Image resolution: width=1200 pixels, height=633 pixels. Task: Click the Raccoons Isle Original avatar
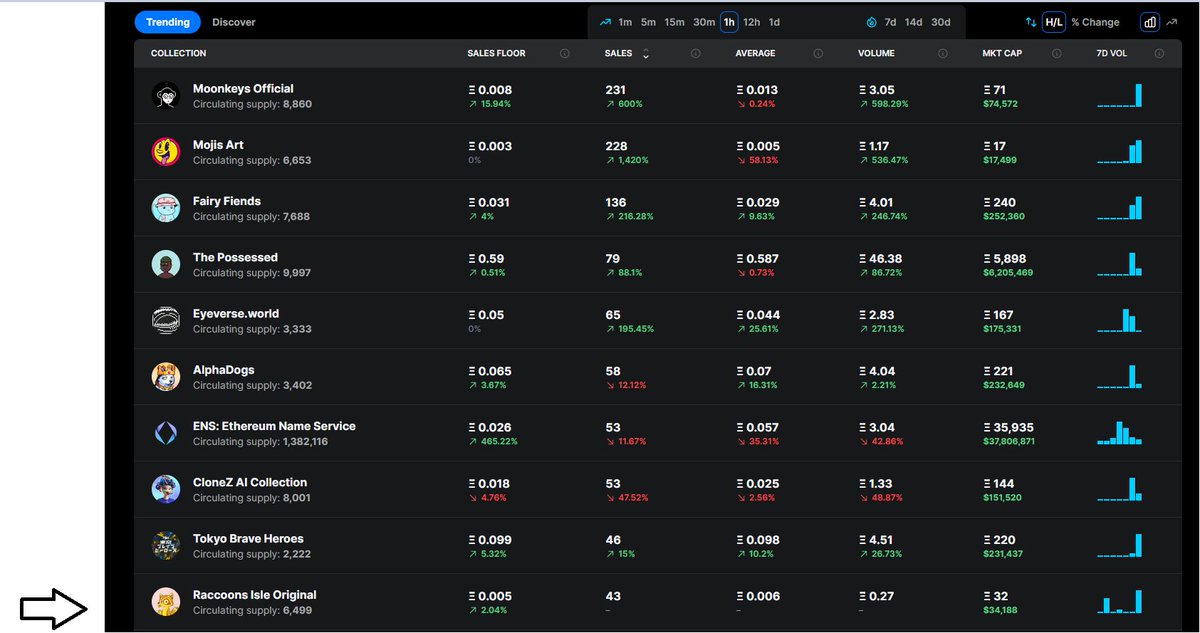[x=165, y=602]
